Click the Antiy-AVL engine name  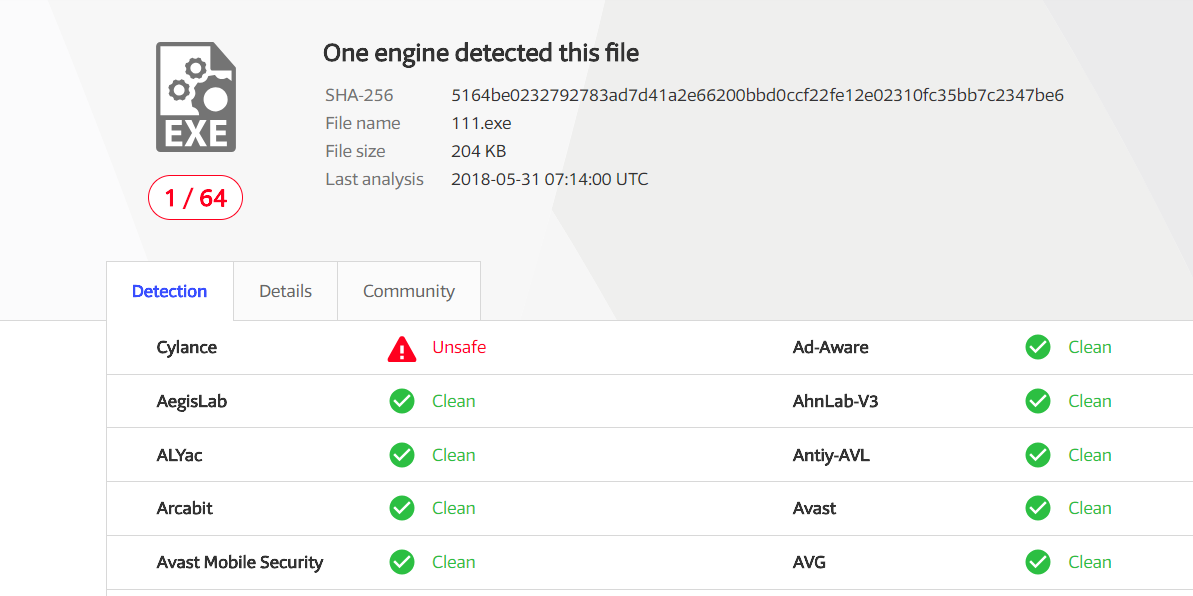[831, 455]
